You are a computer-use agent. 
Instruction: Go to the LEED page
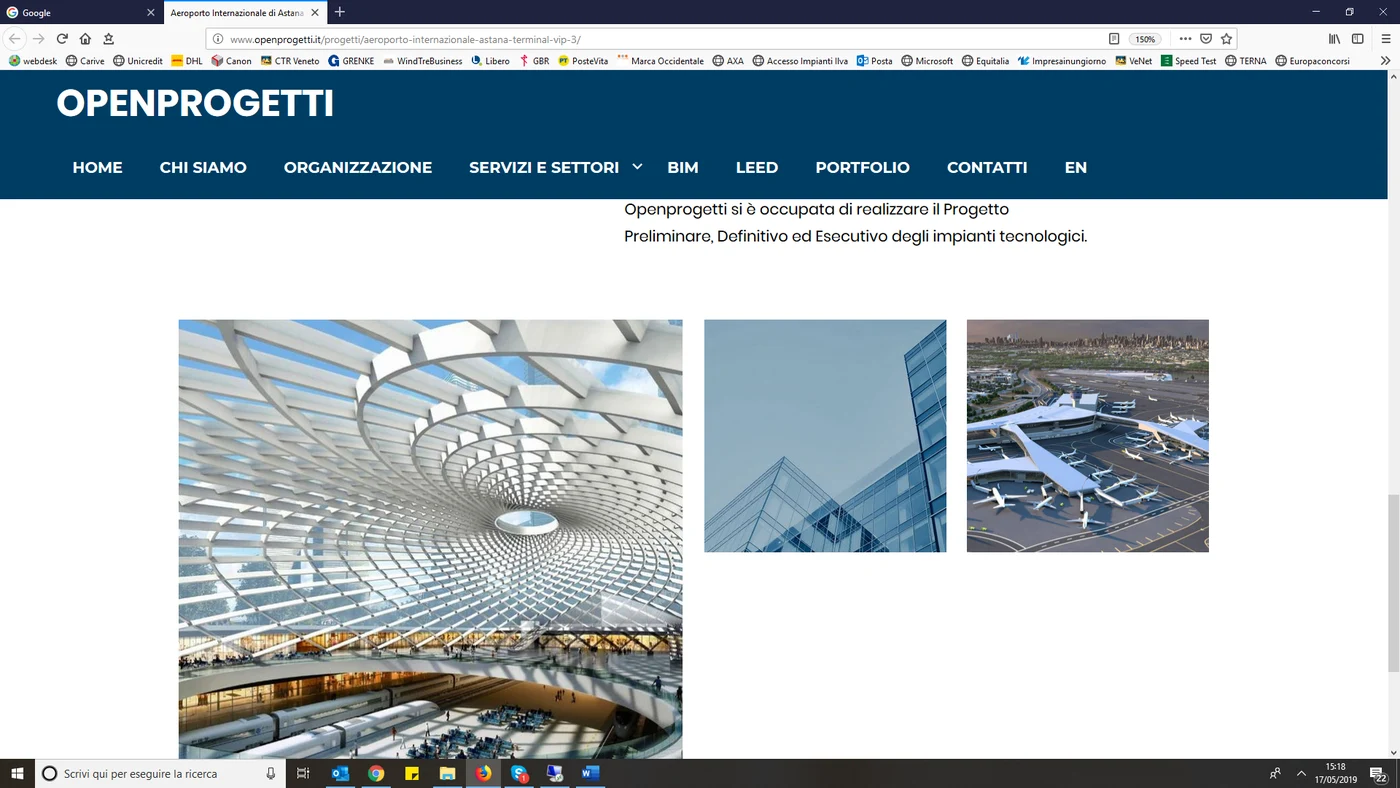point(757,168)
